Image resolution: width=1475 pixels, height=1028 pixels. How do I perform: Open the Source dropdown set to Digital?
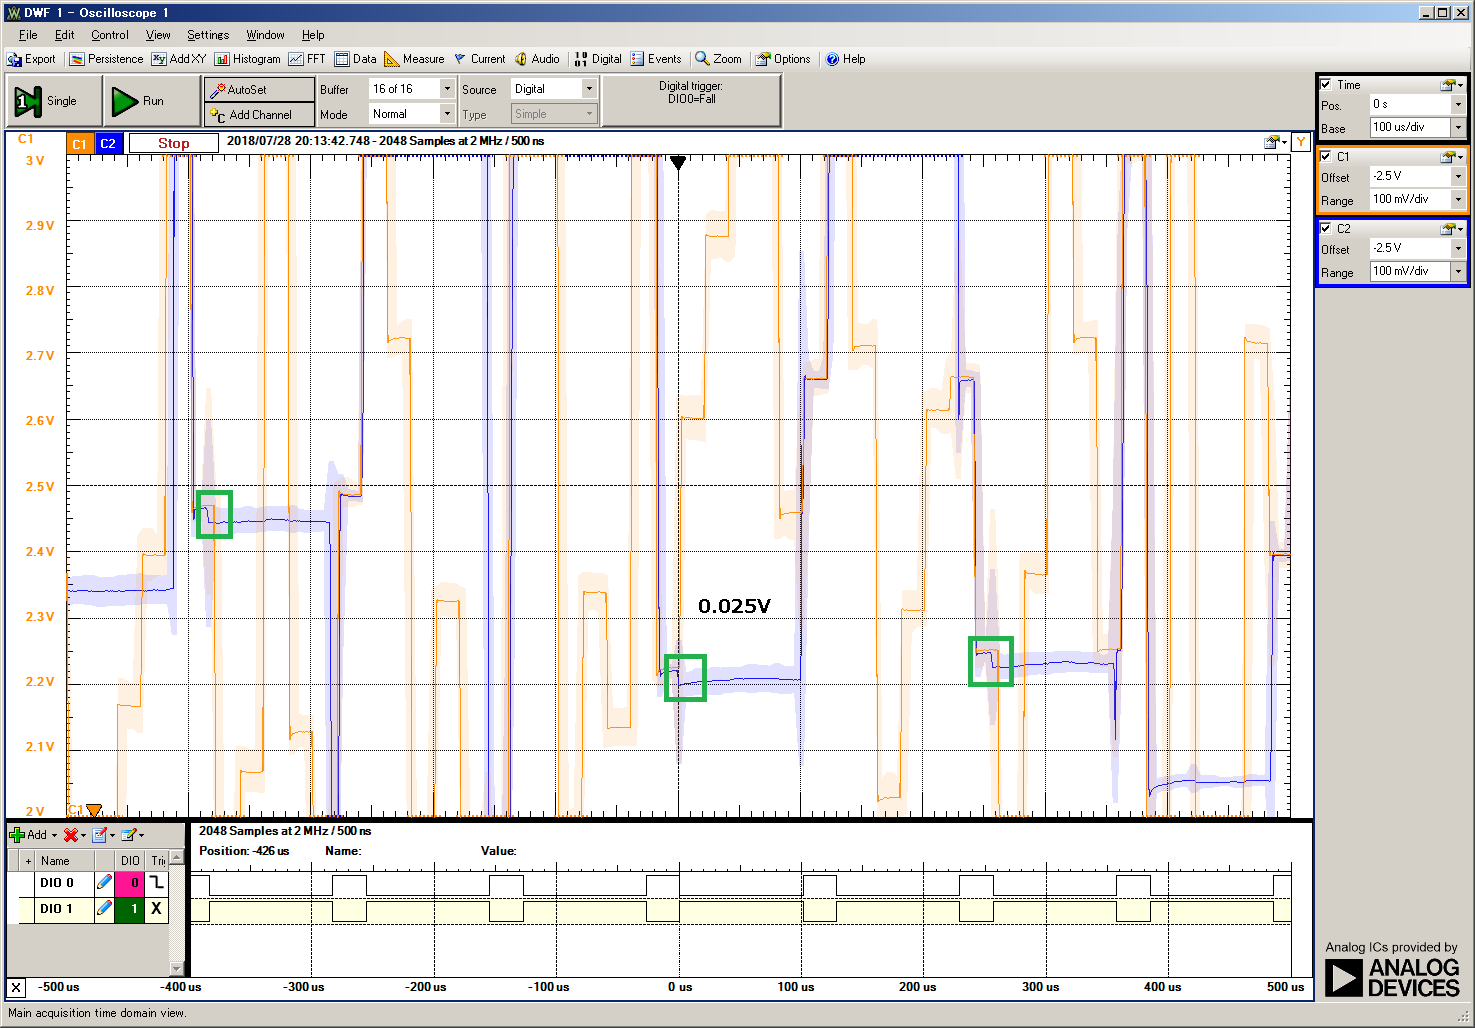[588, 89]
